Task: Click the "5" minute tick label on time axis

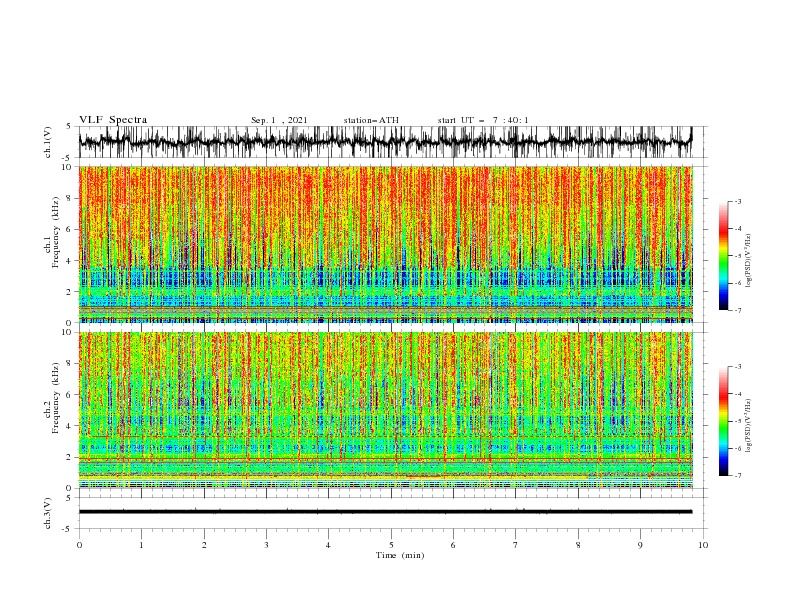Action: pos(391,545)
